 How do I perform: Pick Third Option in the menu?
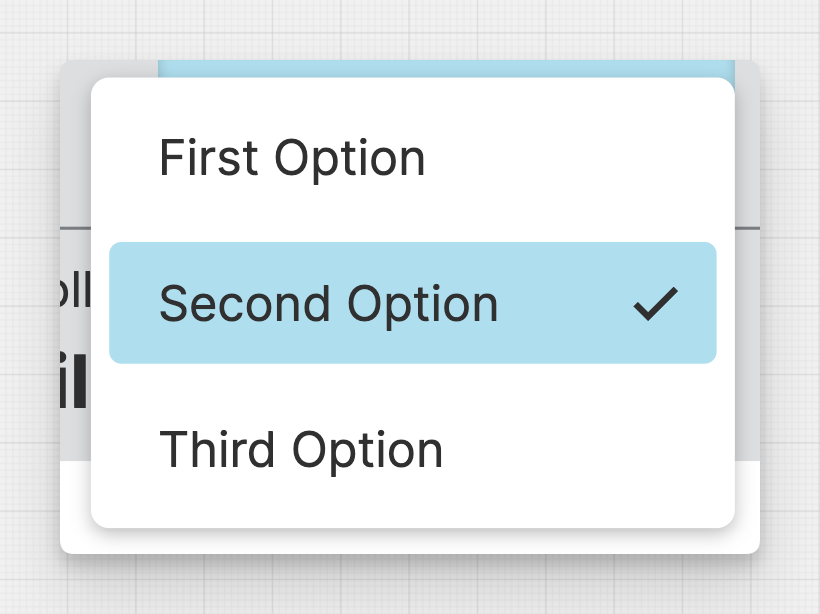click(x=301, y=449)
